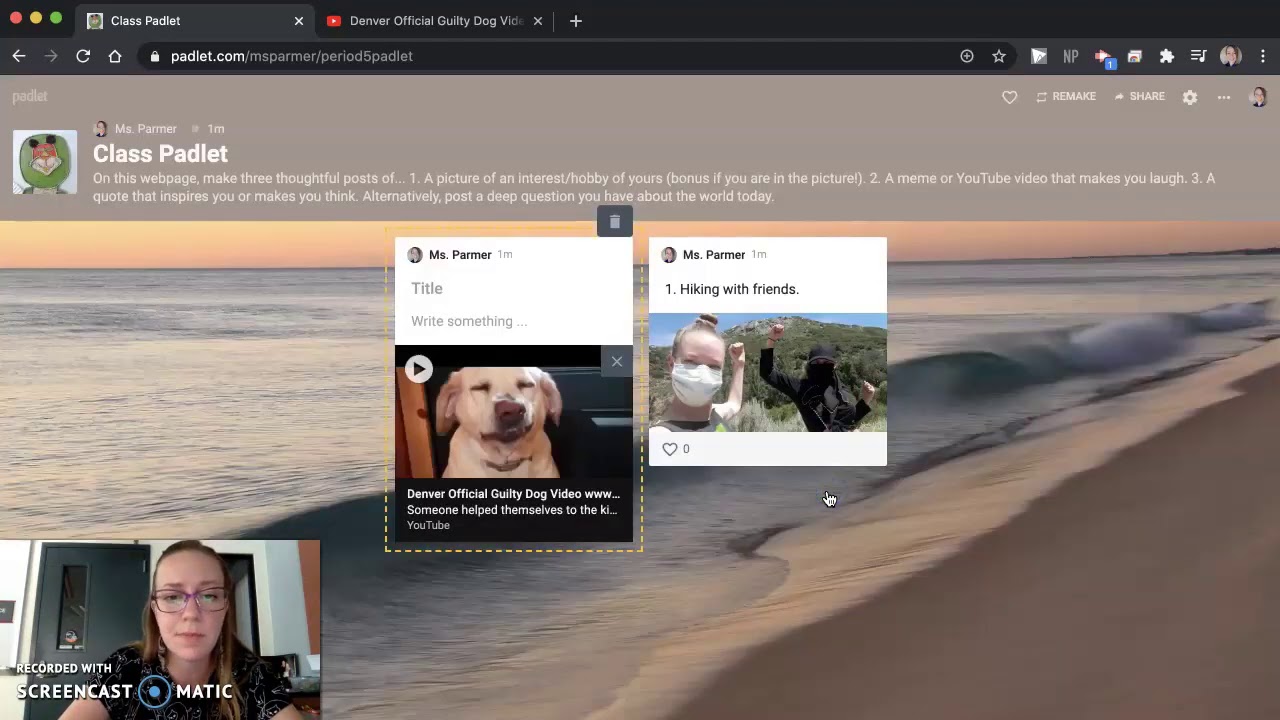The height and width of the screenshot is (720, 1280).
Task: Bookmark this page with the star
Action: 999,57
